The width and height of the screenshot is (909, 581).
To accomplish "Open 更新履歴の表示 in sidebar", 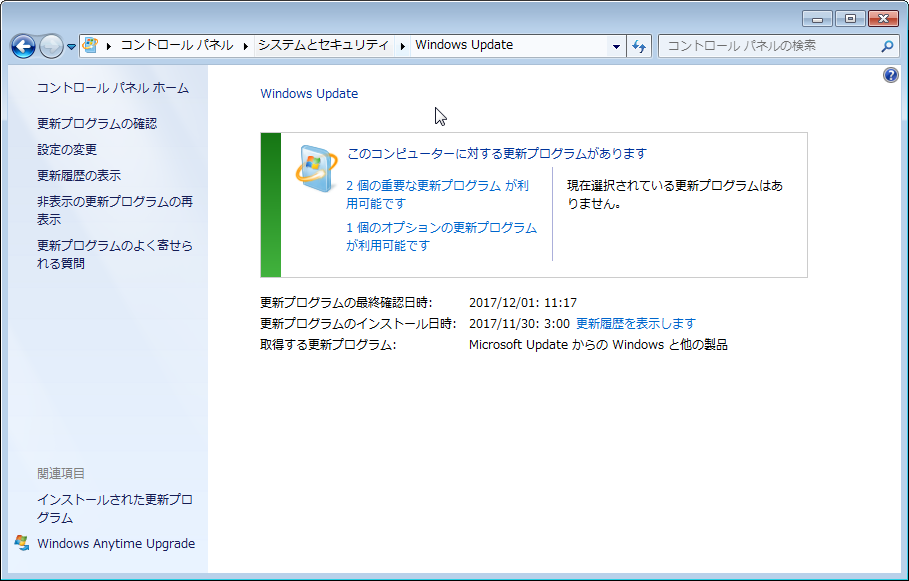I will pos(79,176).
